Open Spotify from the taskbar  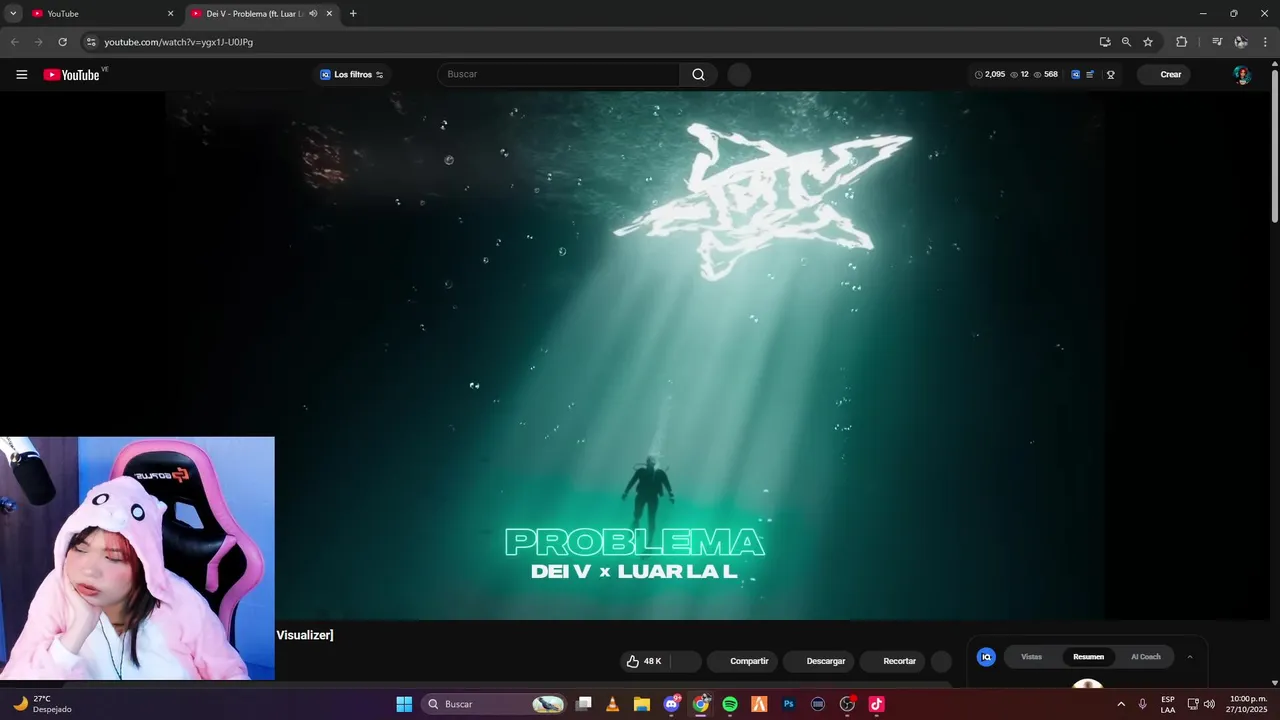pos(730,704)
